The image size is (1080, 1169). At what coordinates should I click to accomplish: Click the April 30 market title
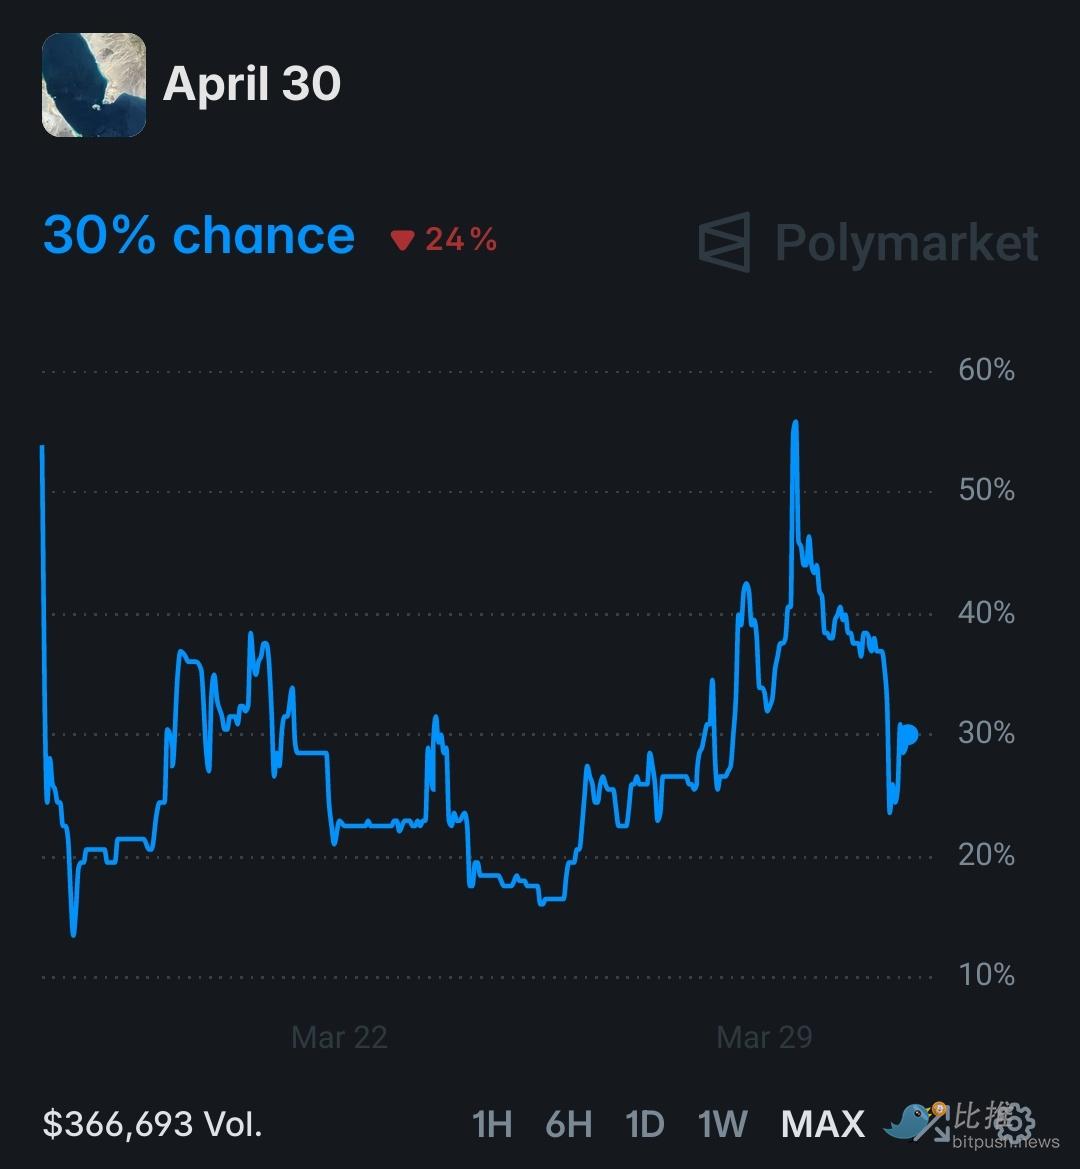point(251,84)
